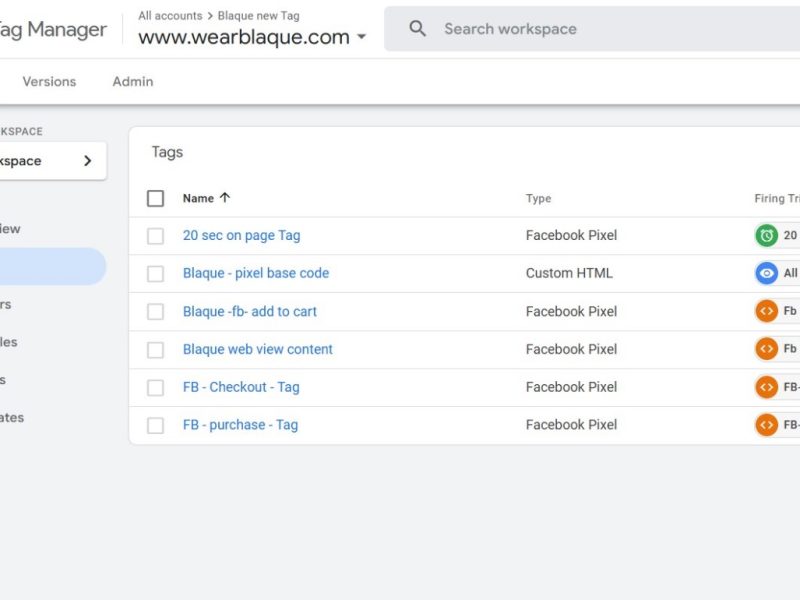
Task: Switch to the Versions tab
Action: click(49, 82)
